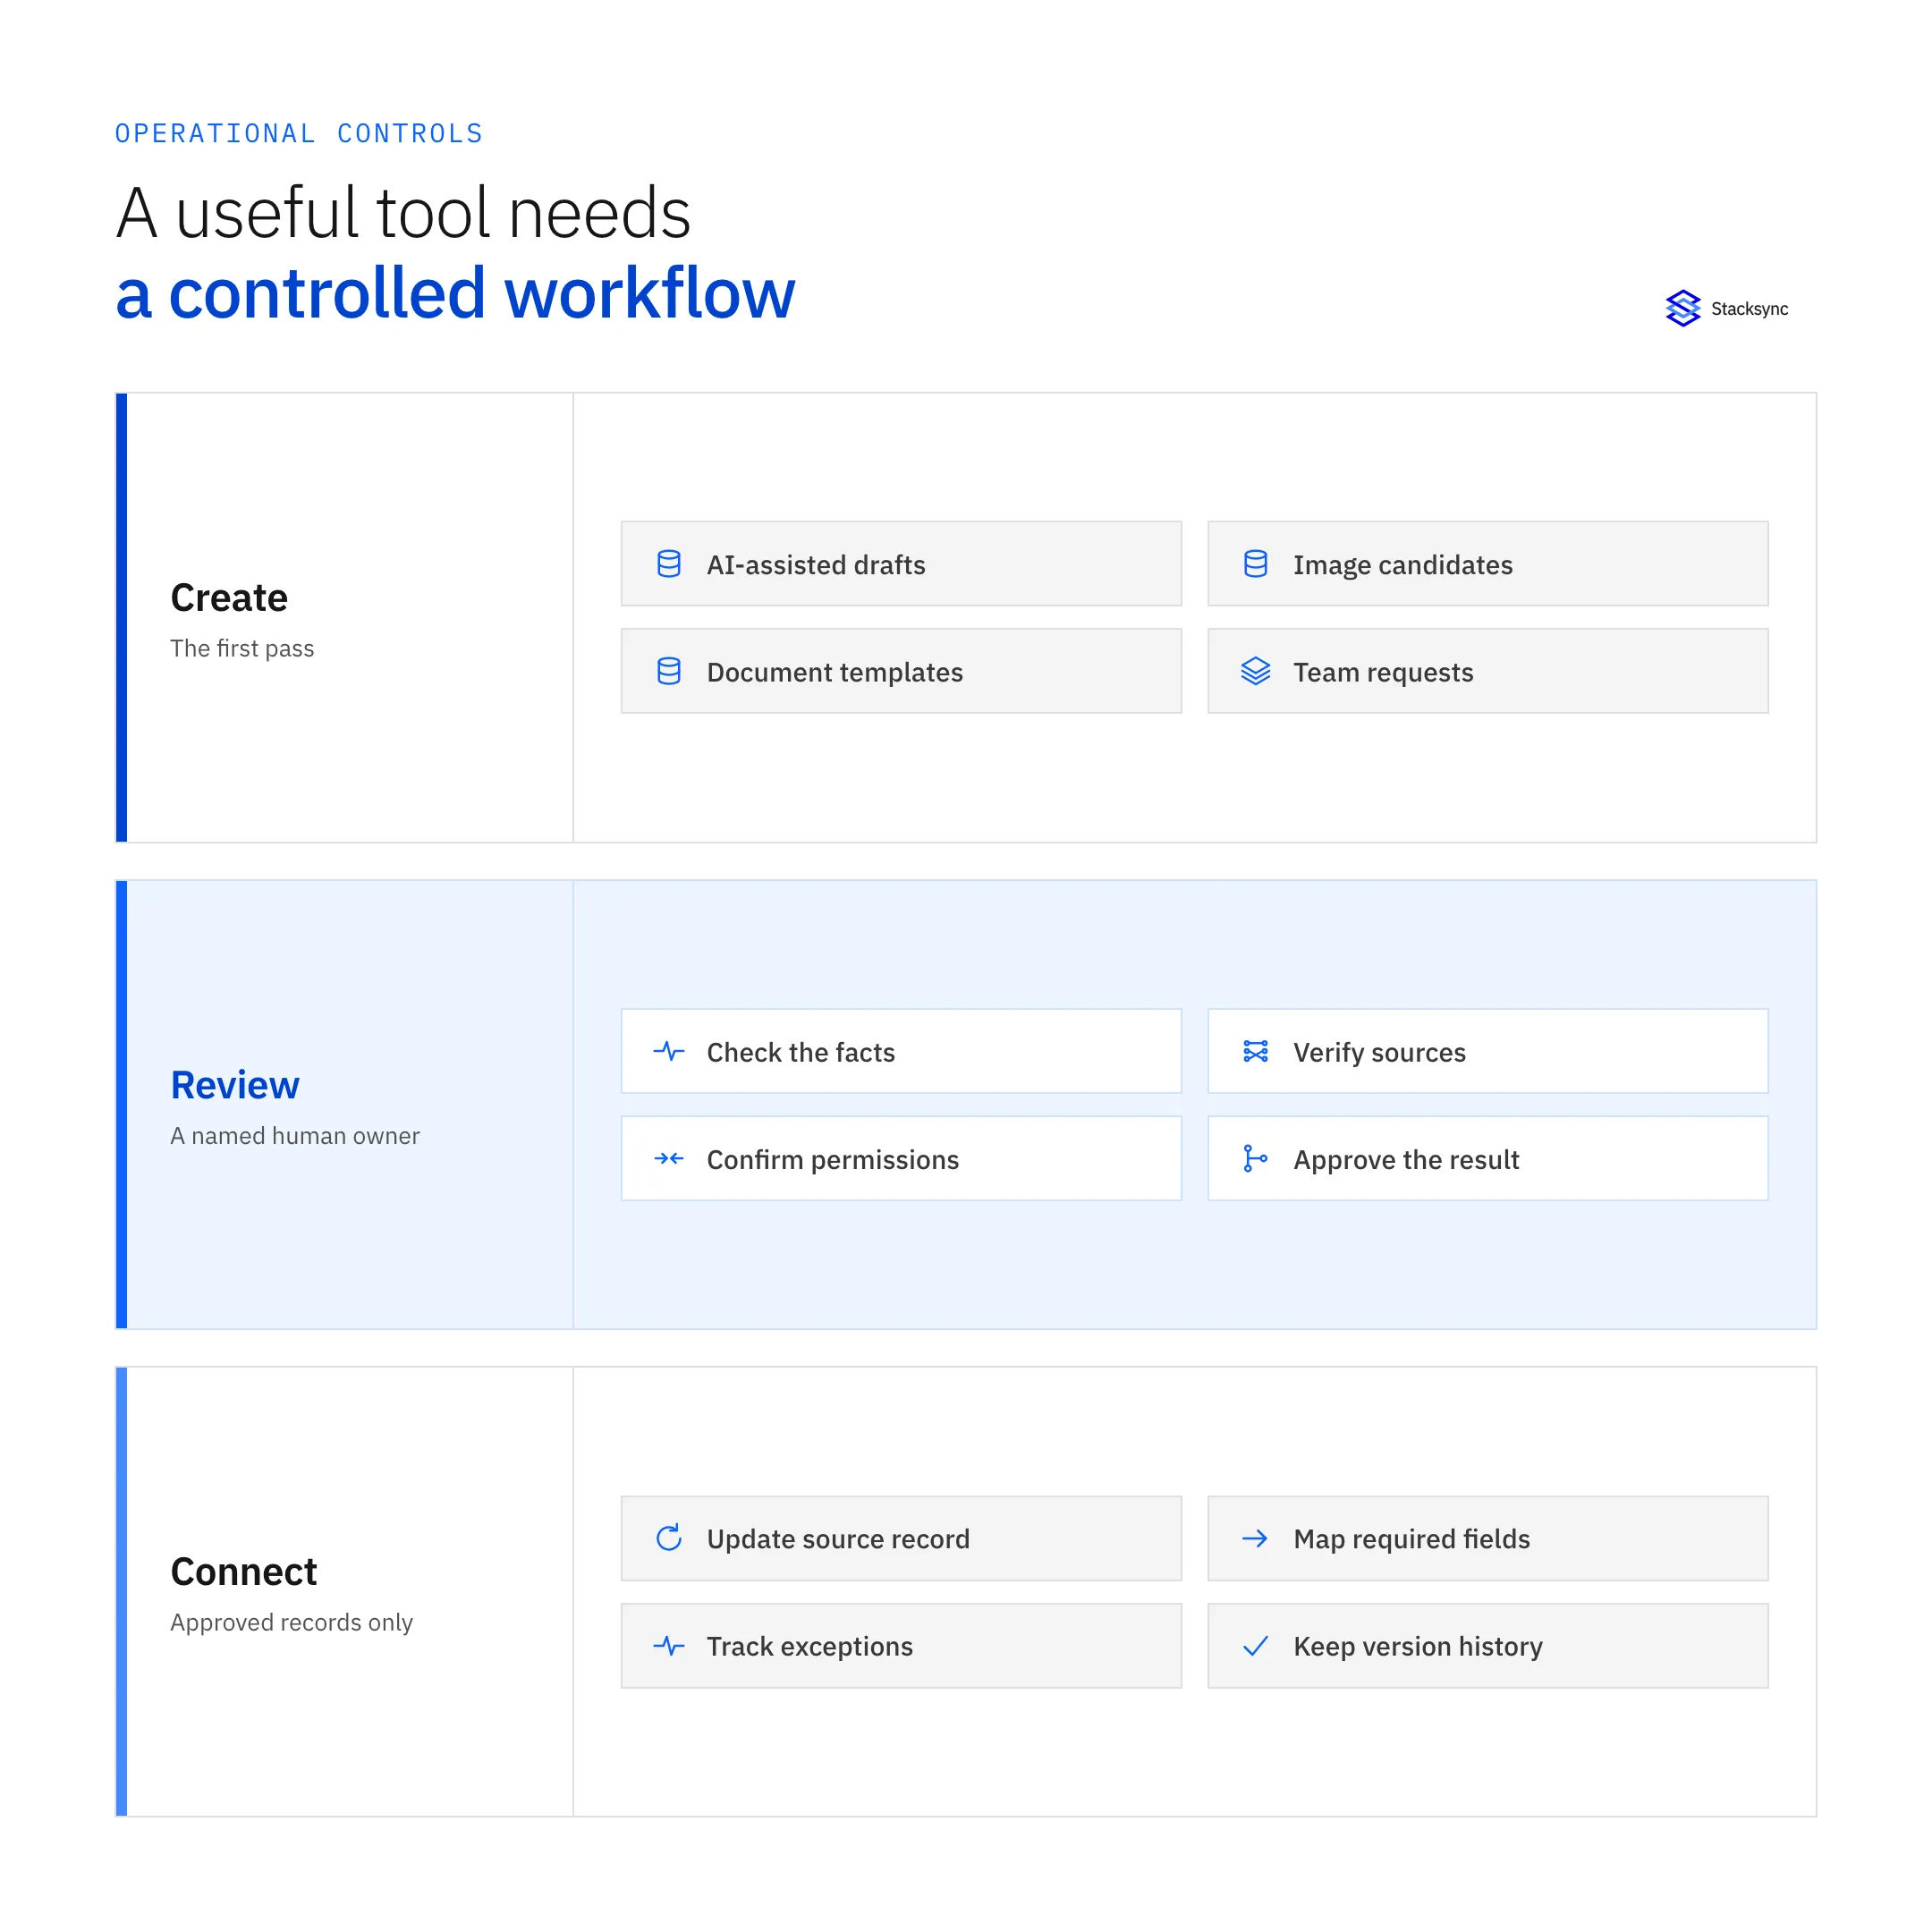Image resolution: width=1932 pixels, height=1932 pixels.
Task: Click the layers icon beside Team requests
Action: click(x=1256, y=671)
